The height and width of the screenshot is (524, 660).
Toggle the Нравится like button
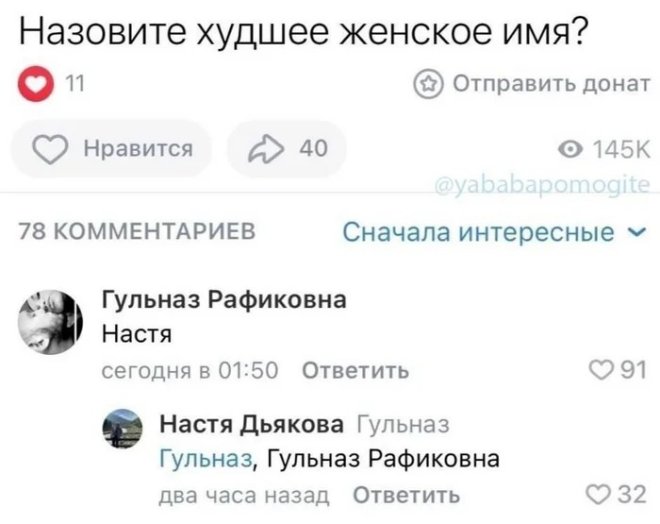(x=110, y=149)
